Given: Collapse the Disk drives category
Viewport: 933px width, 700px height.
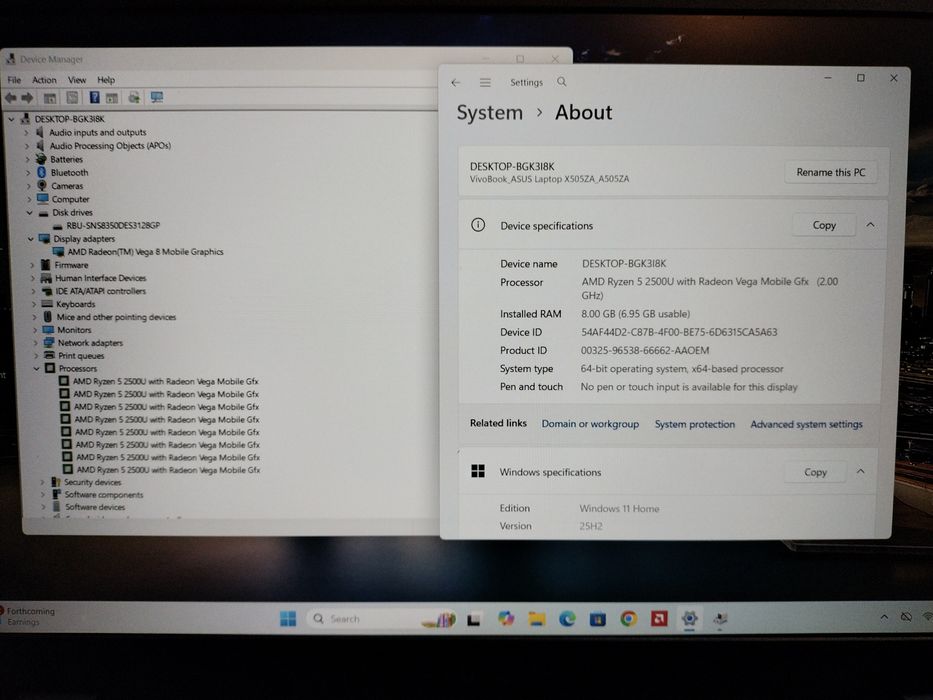Looking at the screenshot, I should 29,212.
